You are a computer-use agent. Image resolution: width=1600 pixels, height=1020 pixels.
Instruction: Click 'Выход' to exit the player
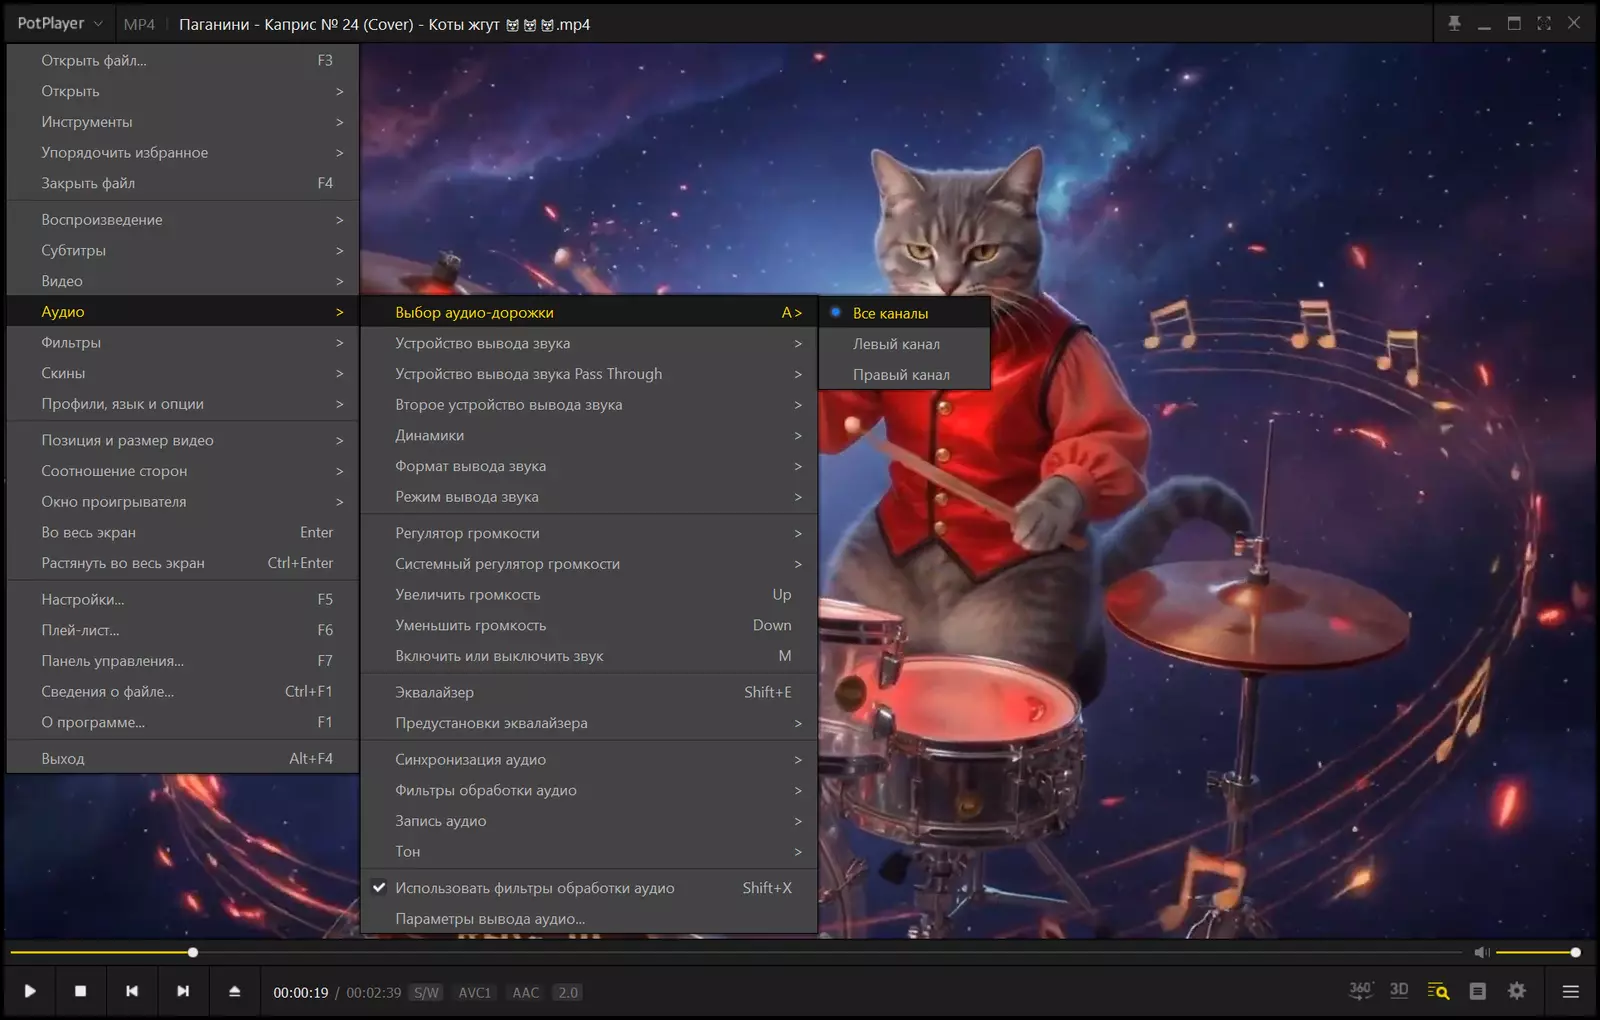[183, 758]
